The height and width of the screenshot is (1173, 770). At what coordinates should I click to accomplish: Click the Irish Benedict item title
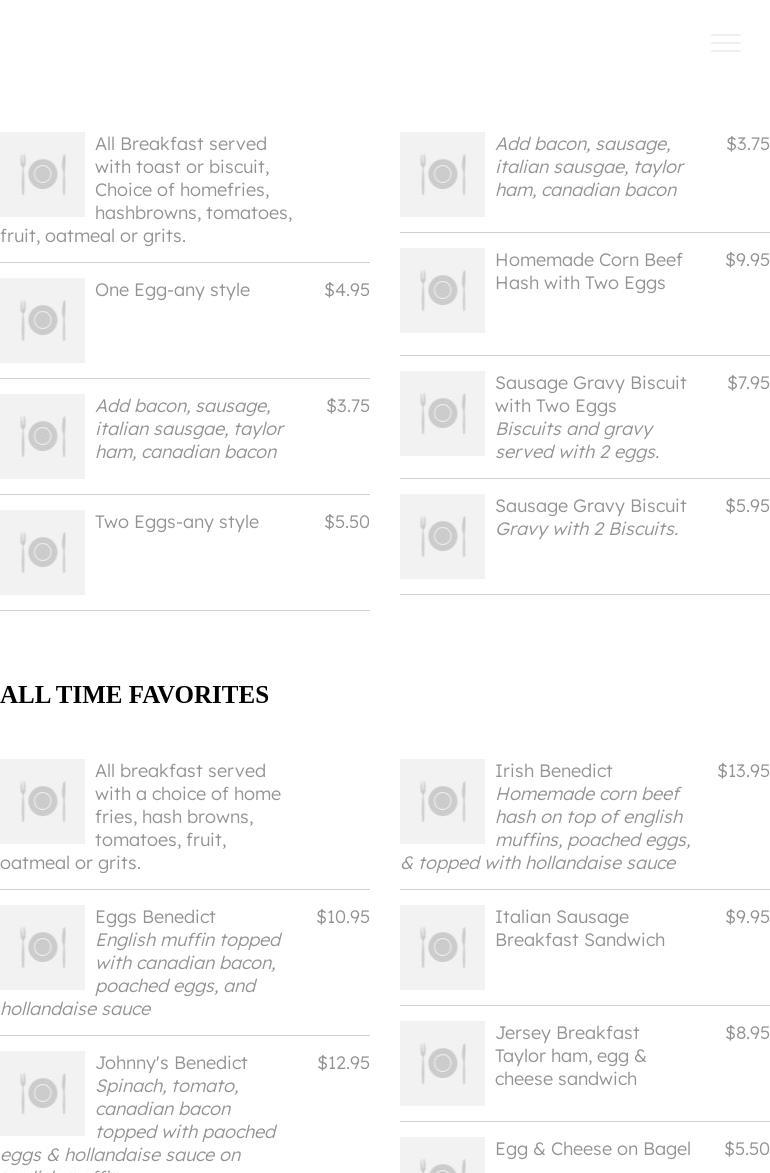click(553, 771)
